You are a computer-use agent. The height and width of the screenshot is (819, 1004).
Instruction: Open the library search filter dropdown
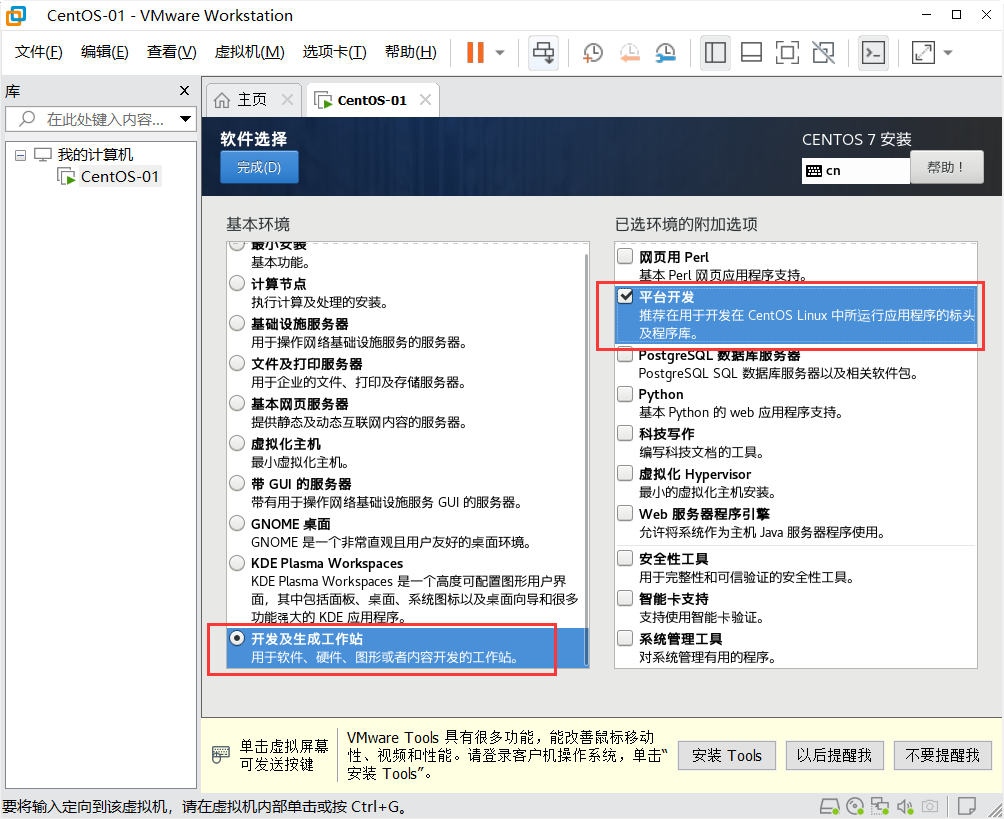click(186, 119)
